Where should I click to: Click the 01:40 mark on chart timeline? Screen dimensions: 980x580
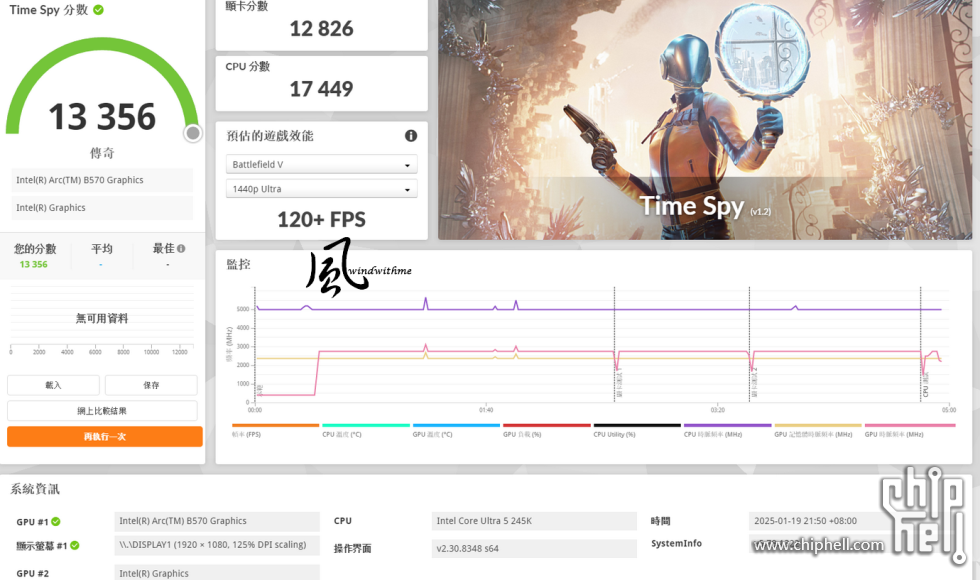tap(486, 410)
